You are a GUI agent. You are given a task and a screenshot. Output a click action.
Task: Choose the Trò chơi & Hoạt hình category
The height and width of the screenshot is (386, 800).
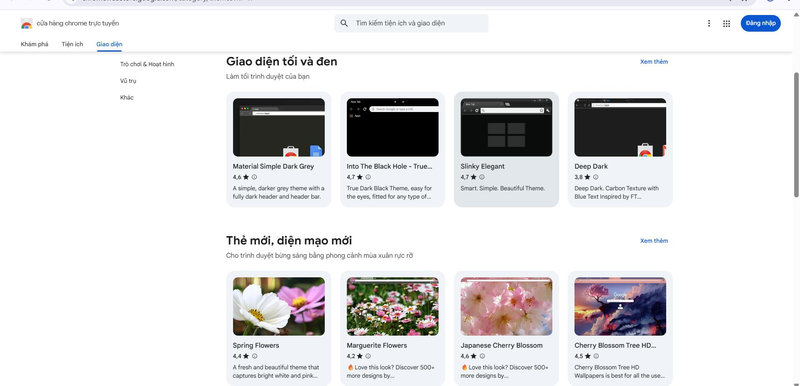[147, 64]
